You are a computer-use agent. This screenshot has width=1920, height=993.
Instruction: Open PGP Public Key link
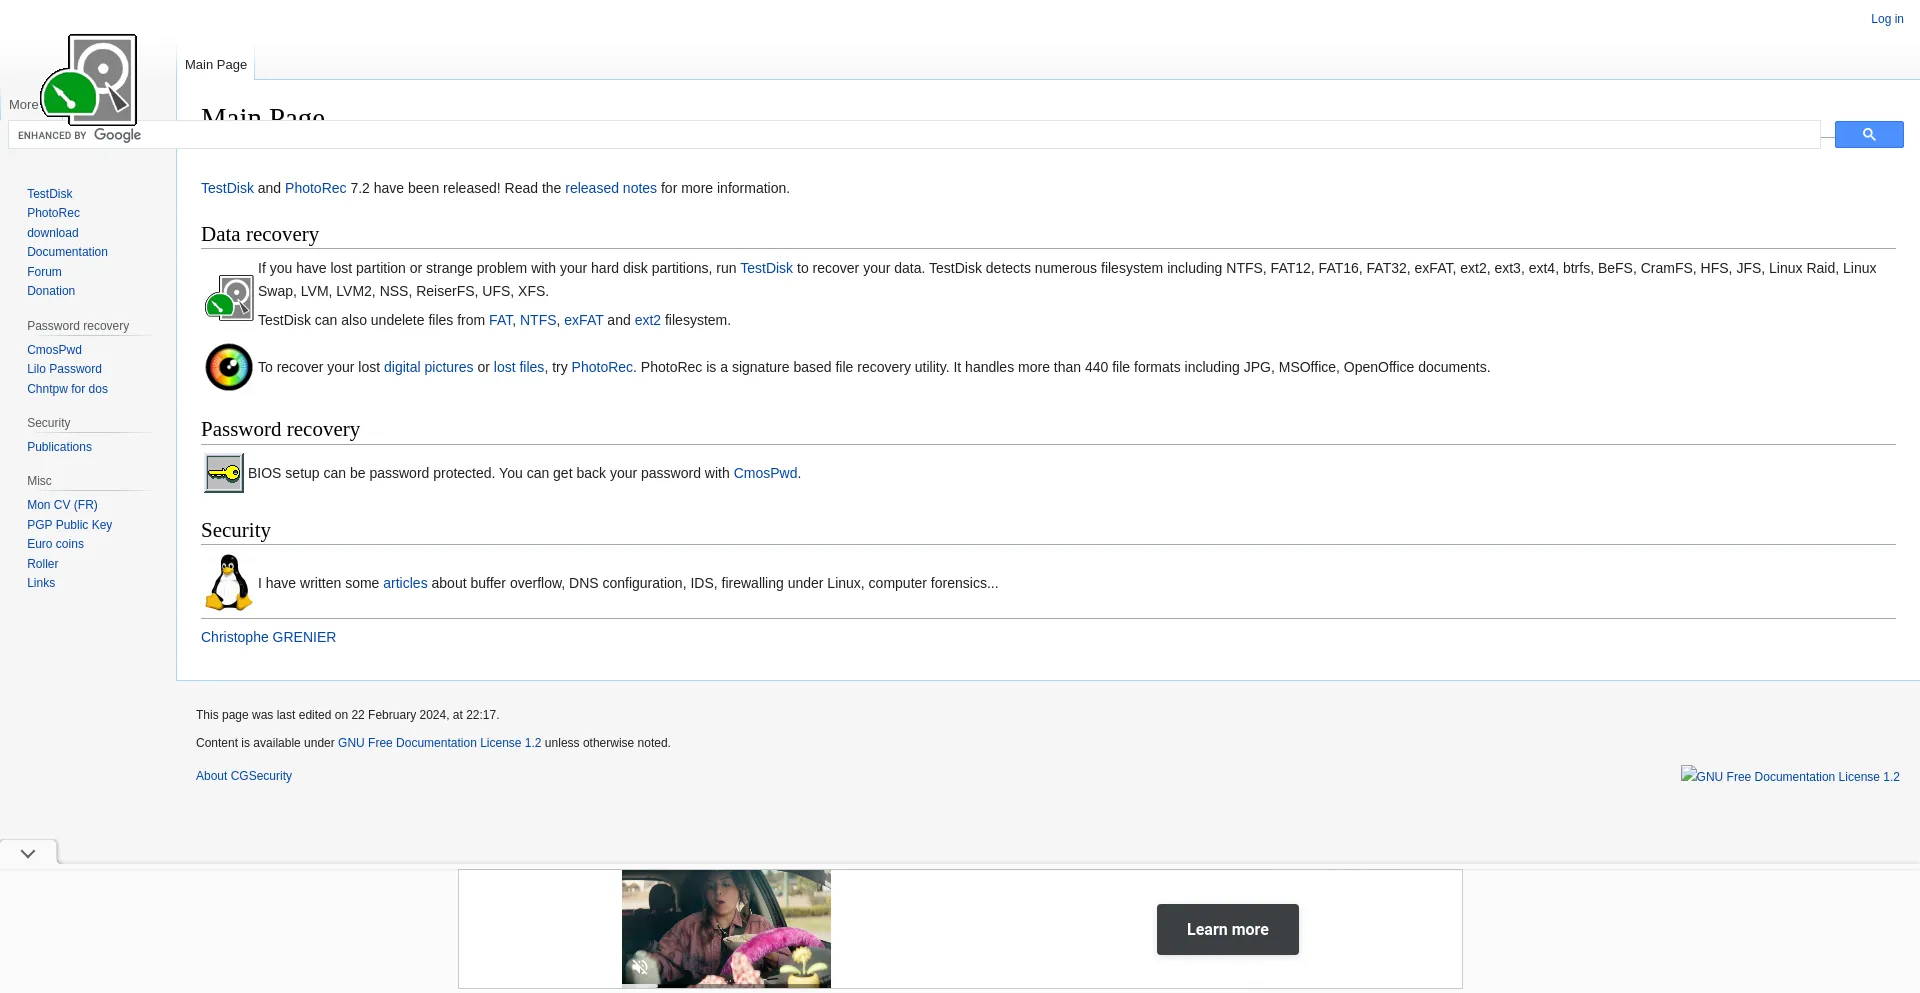tap(69, 525)
